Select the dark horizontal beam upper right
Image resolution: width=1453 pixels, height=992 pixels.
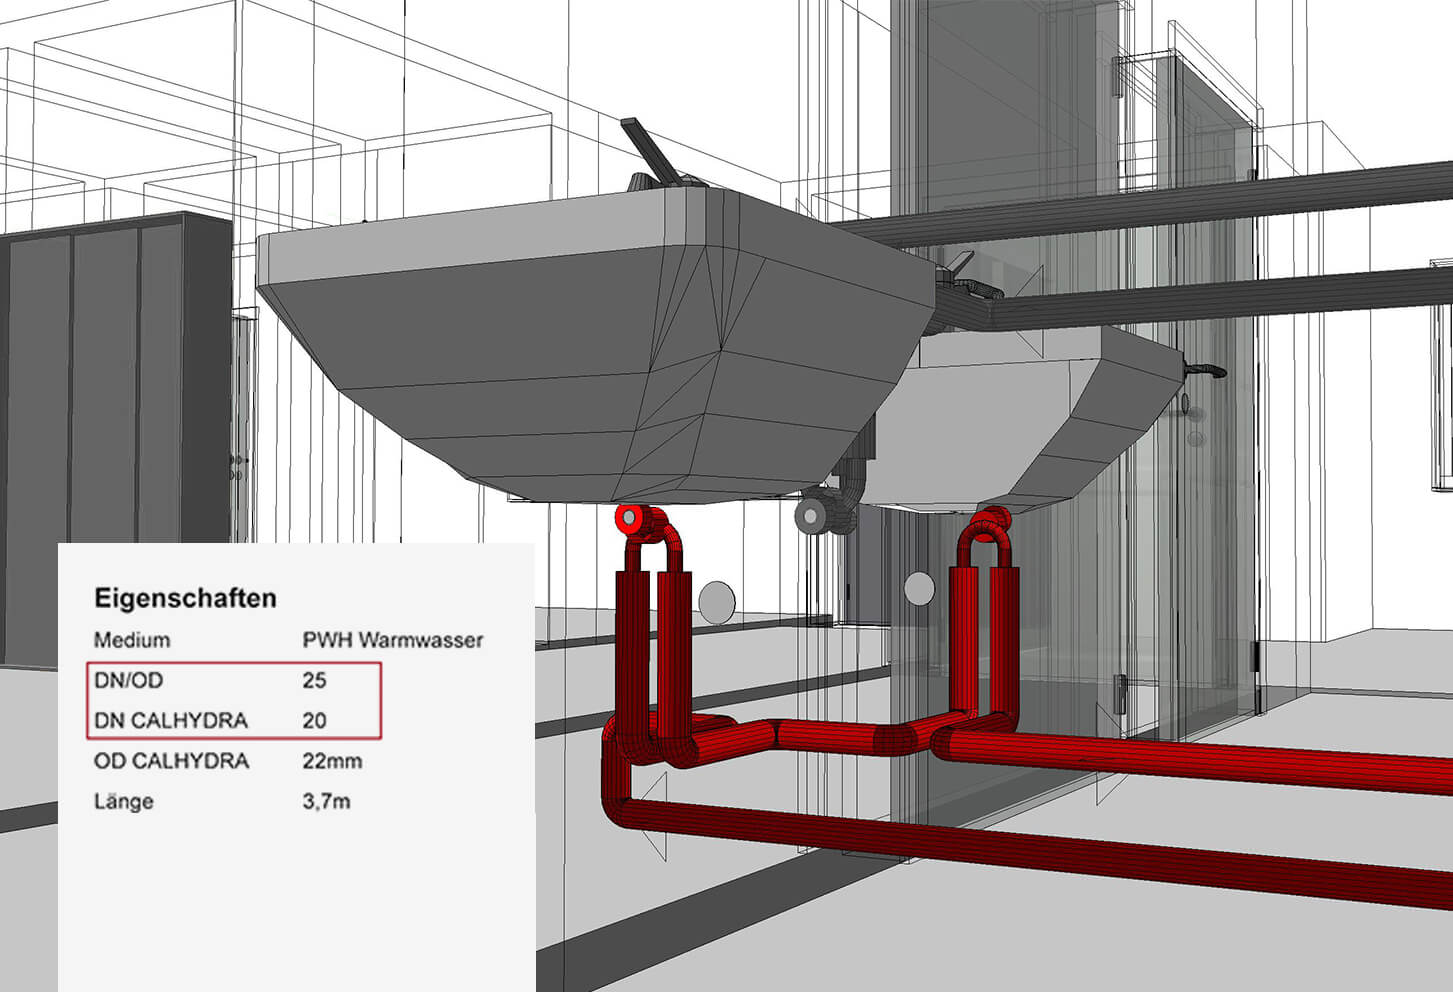click(x=1150, y=210)
